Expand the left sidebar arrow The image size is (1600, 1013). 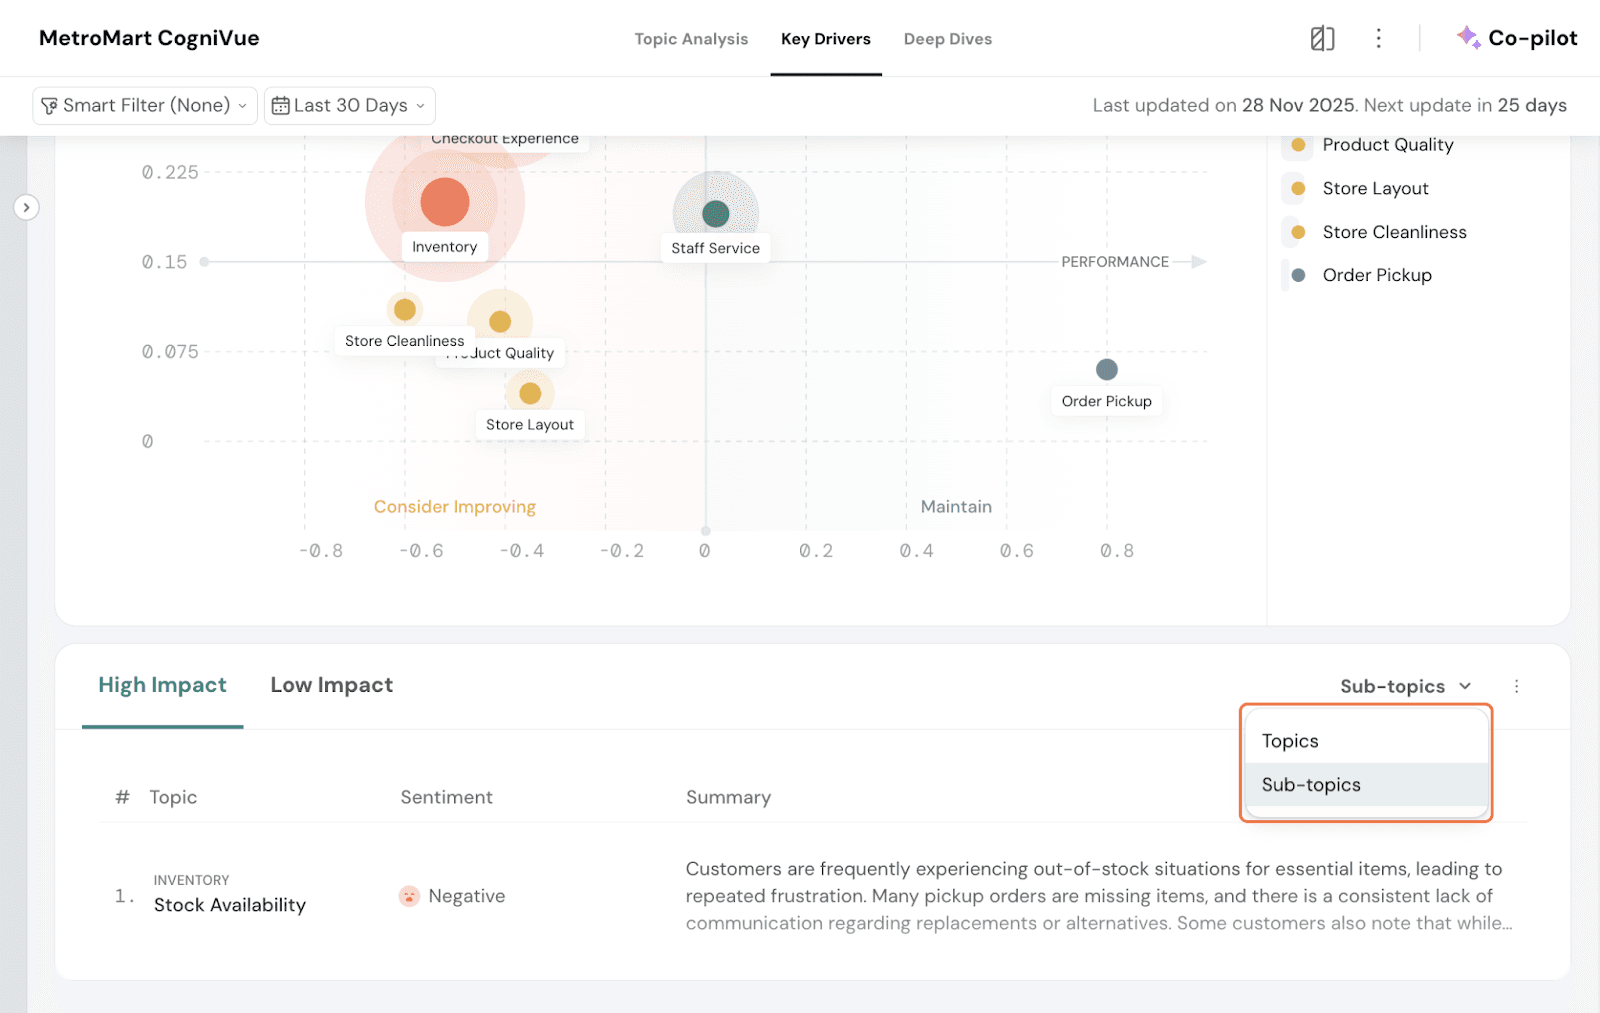26,207
